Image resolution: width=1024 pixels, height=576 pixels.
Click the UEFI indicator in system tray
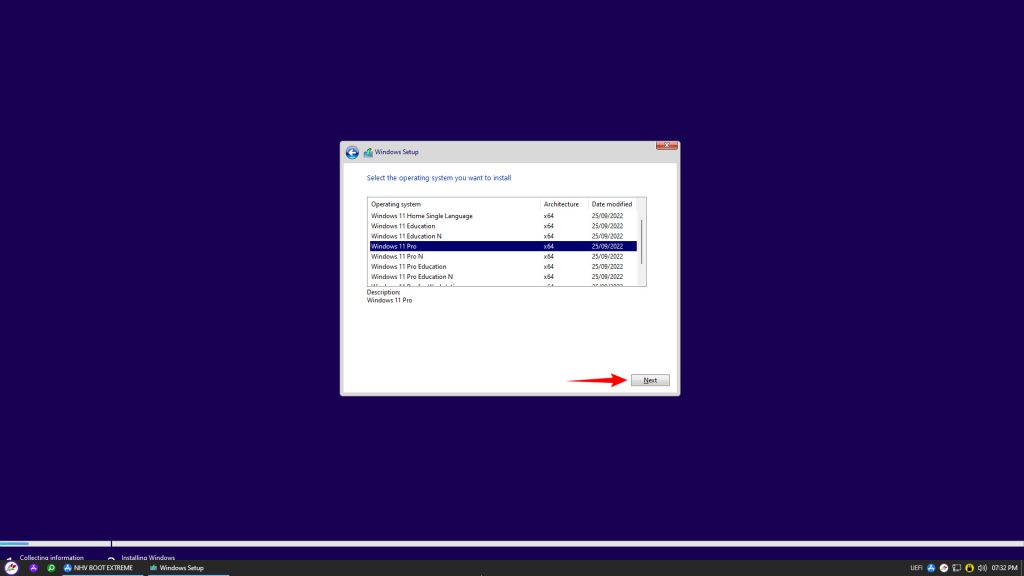click(916, 568)
